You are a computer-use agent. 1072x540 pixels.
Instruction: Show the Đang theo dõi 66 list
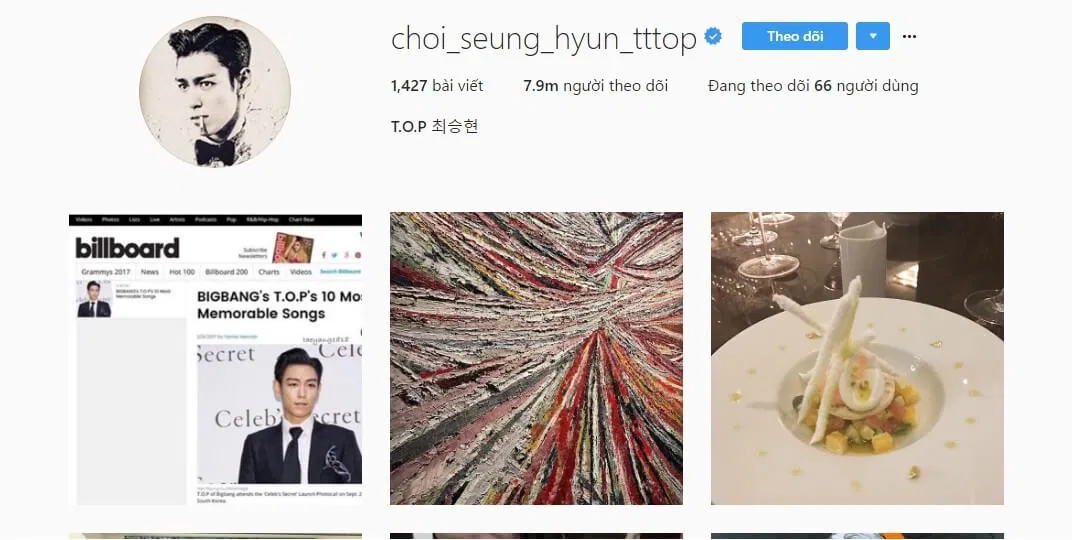coord(813,86)
